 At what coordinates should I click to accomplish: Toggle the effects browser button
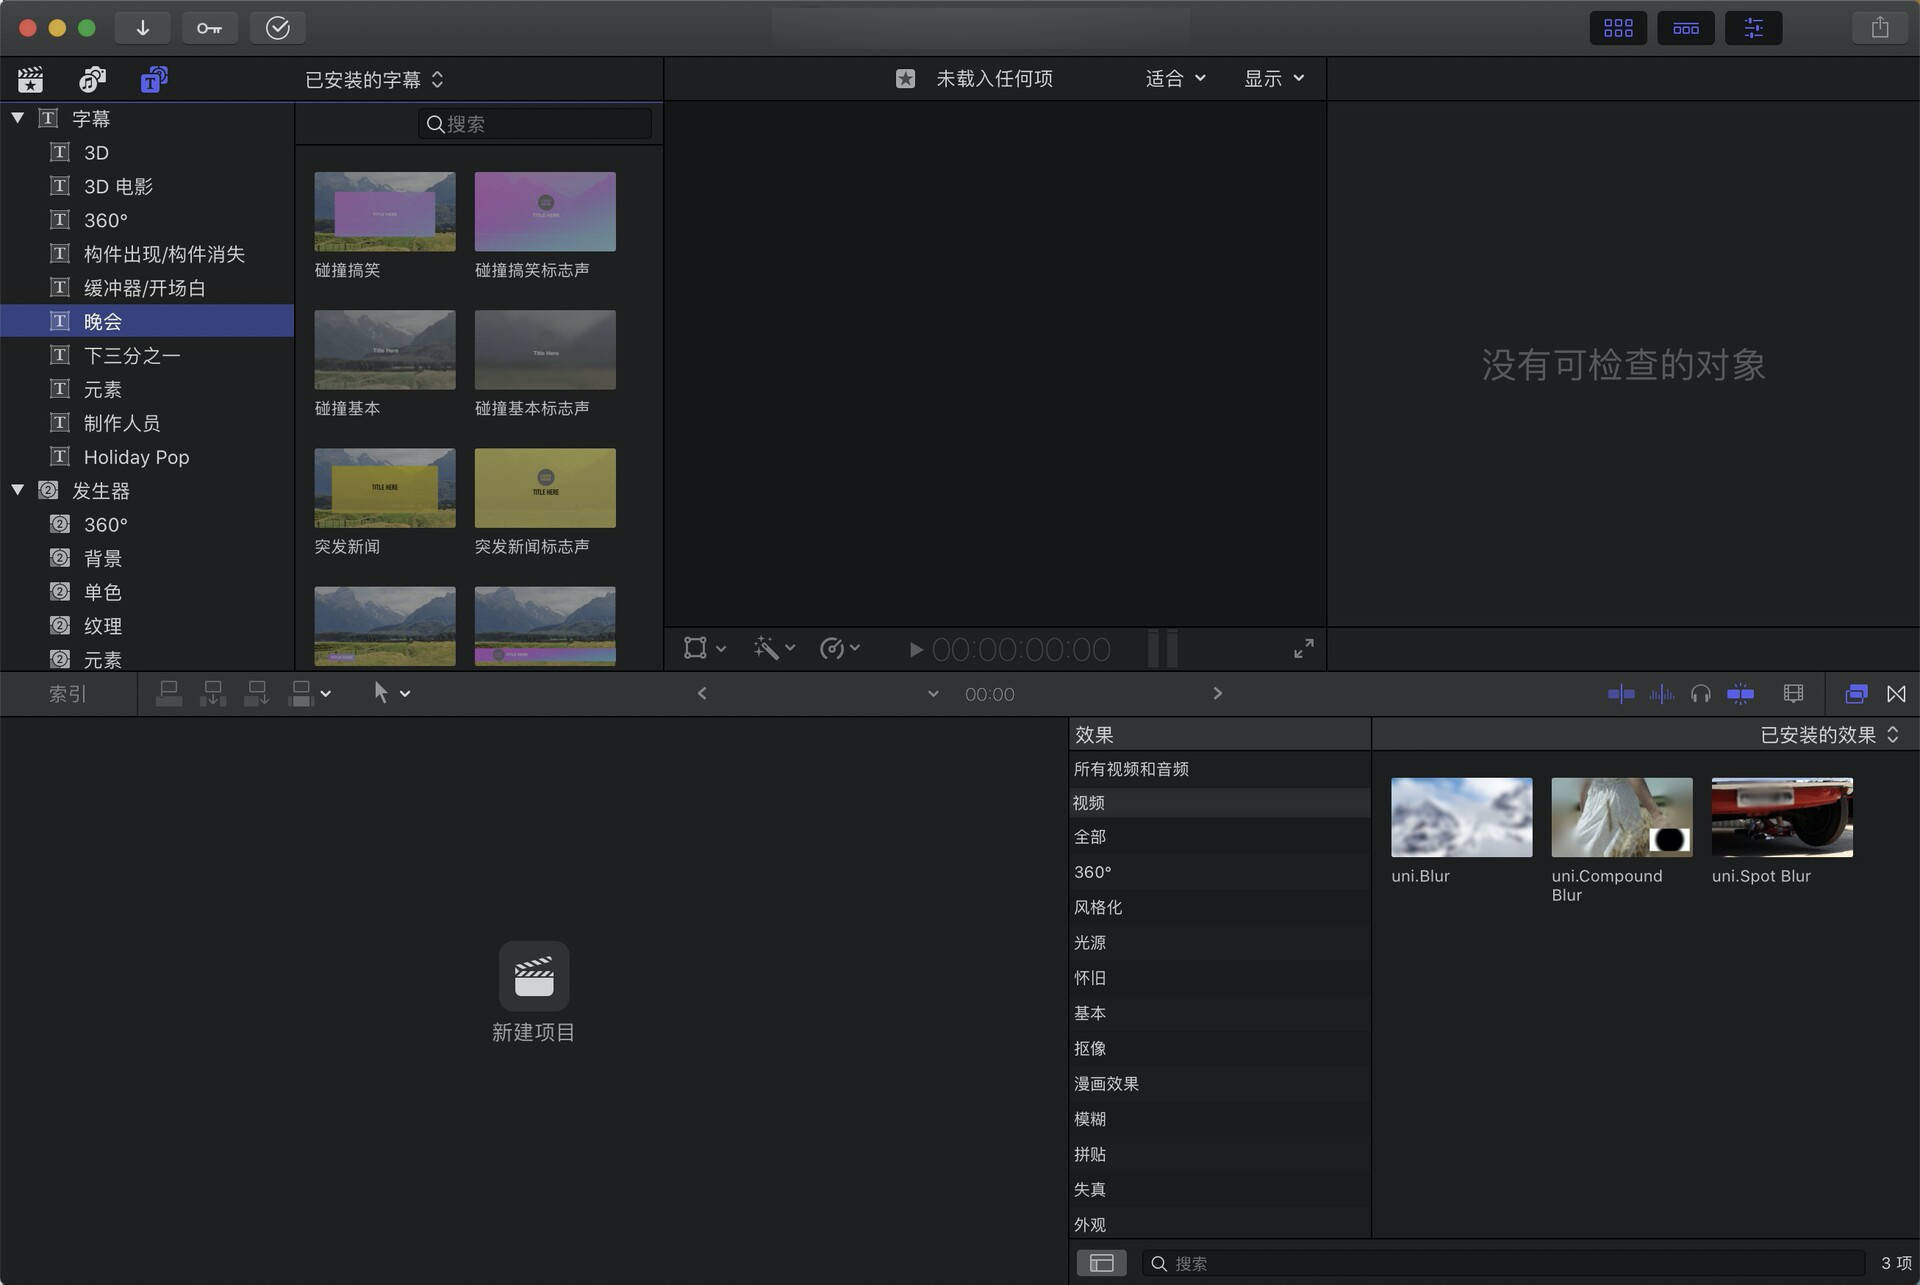[x=1856, y=694]
